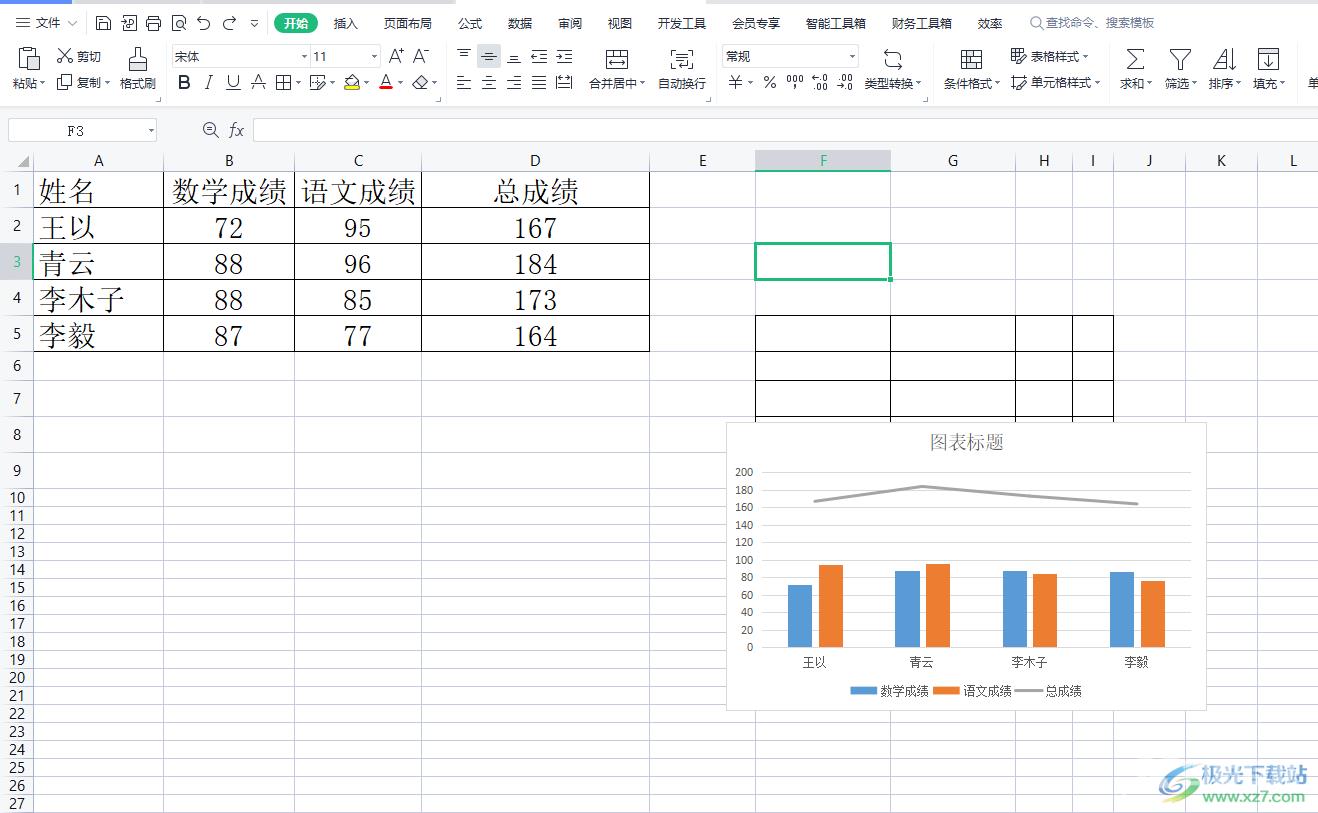Expand the Name Box F3 dropdown
Image resolution: width=1318 pixels, height=813 pixels.
(x=151, y=131)
